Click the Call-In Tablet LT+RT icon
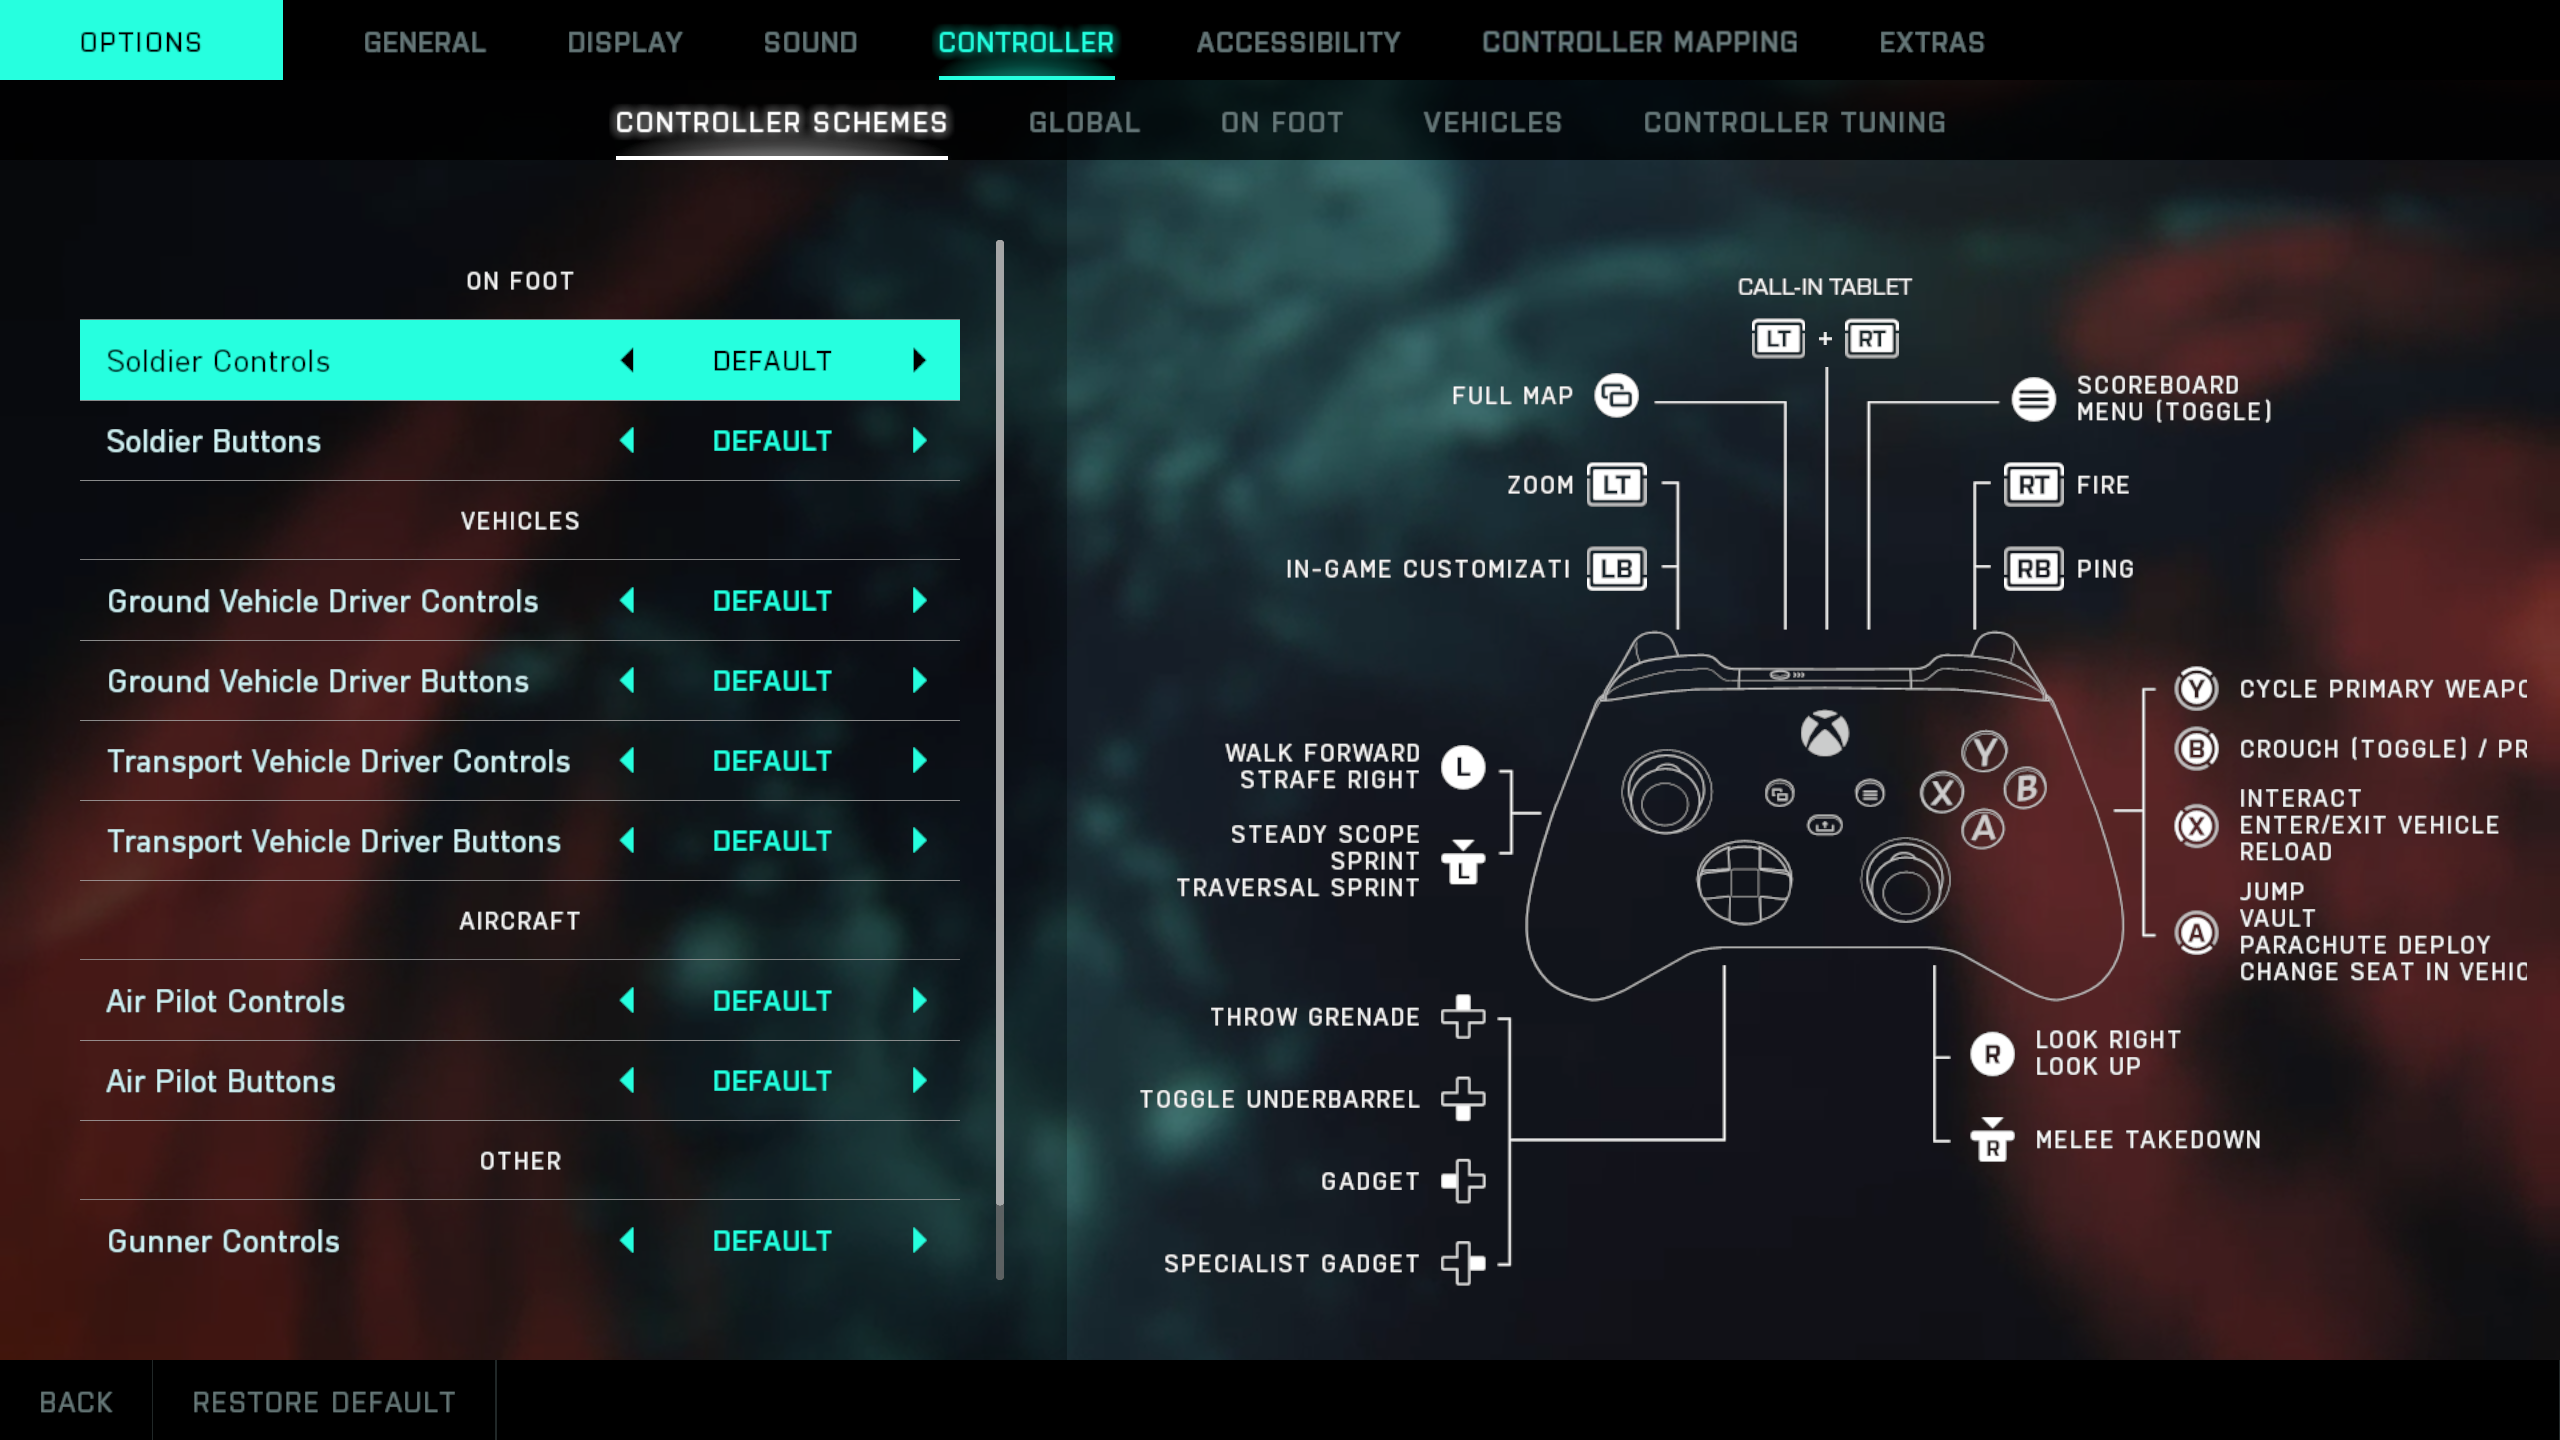The image size is (2560, 1440). point(1825,336)
